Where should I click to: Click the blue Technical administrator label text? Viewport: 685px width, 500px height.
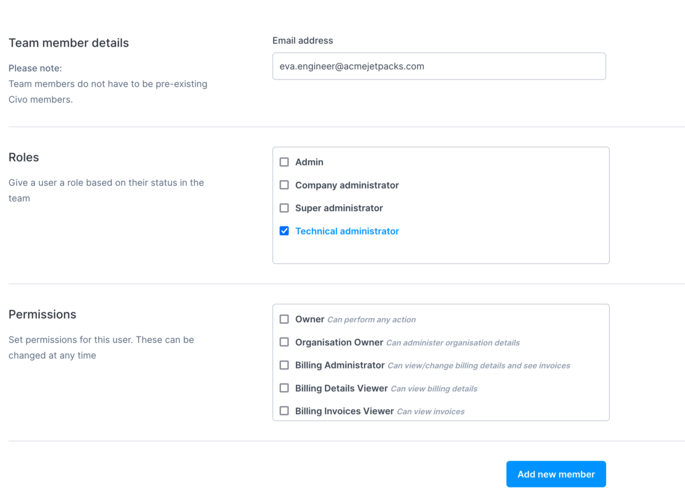pos(346,231)
